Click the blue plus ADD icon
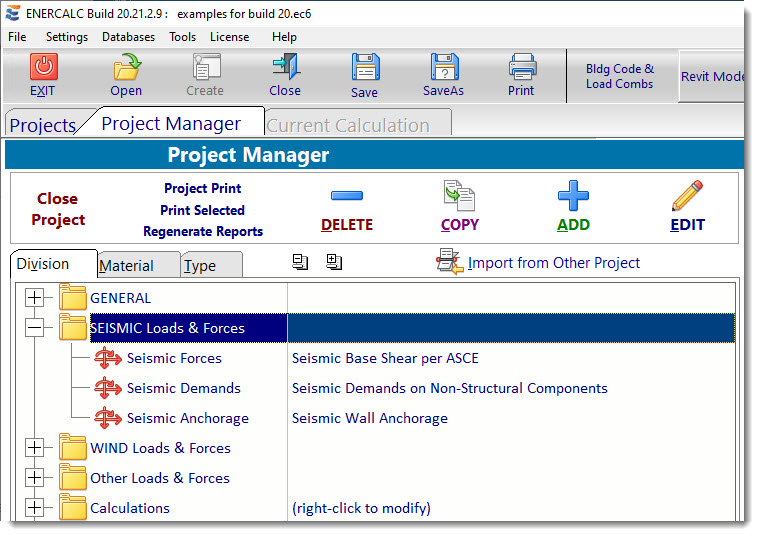The image size is (759, 536). pos(573,195)
